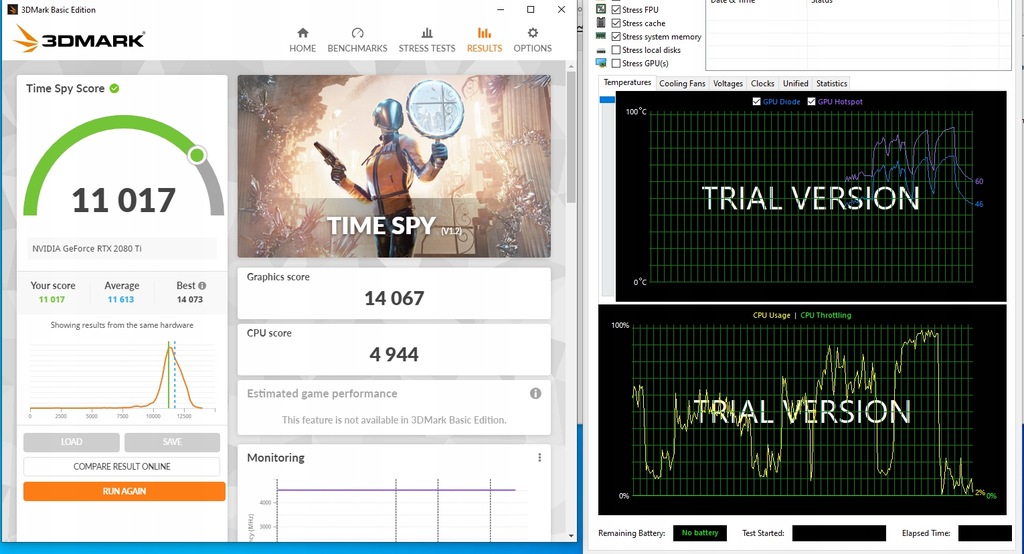The image size is (1024, 554).
Task: Click the 3DMark logo
Action: [x=78, y=39]
